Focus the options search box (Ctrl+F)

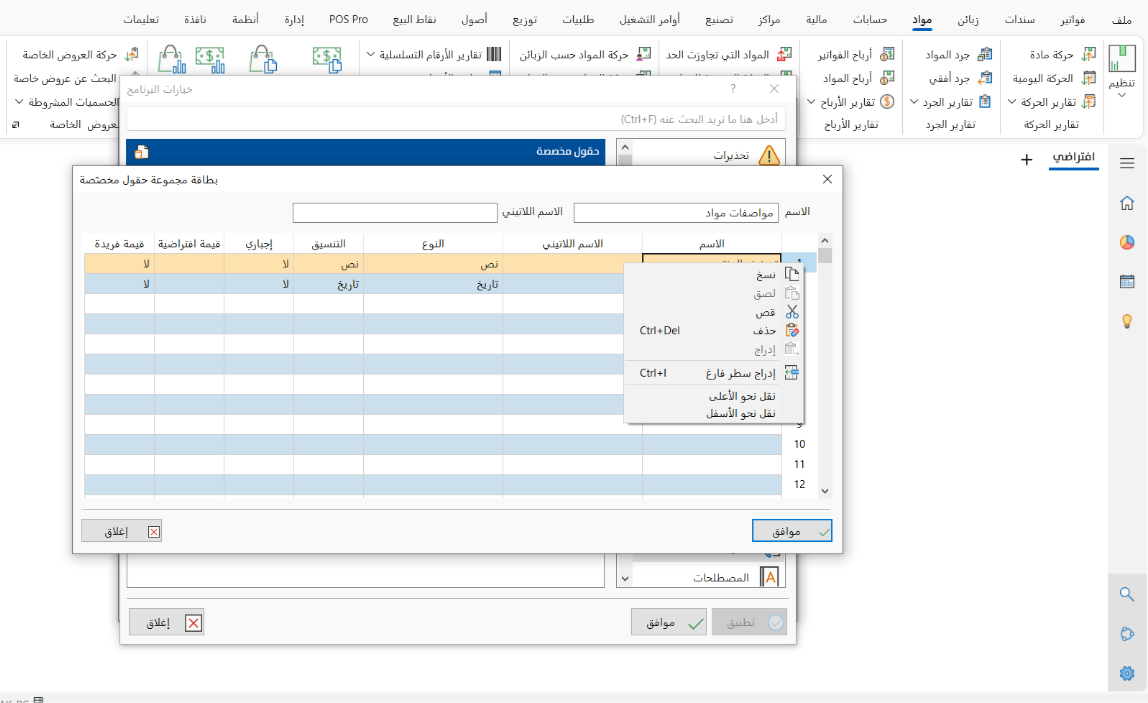pos(455,119)
